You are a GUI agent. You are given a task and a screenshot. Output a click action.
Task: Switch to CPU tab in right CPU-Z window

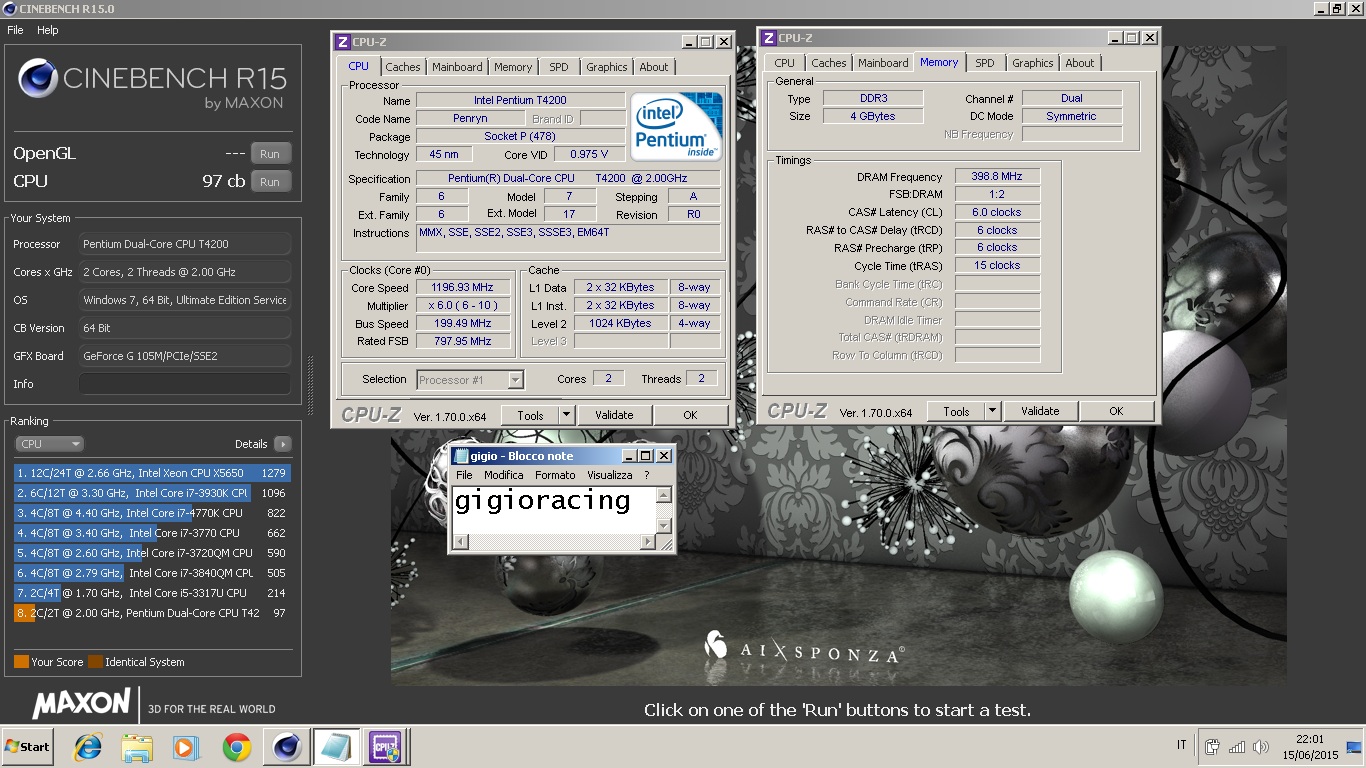[784, 63]
